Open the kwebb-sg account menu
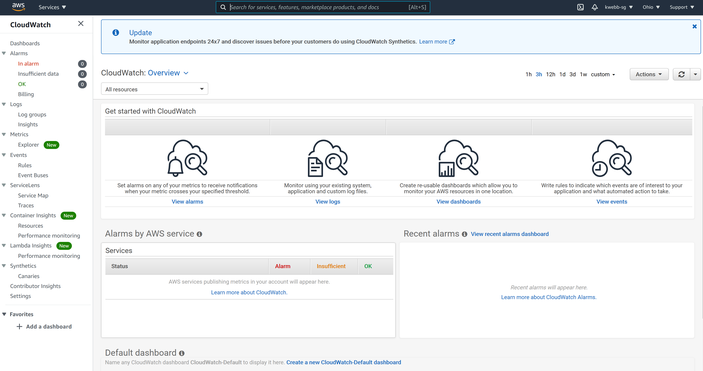 pyautogui.click(x=619, y=7)
